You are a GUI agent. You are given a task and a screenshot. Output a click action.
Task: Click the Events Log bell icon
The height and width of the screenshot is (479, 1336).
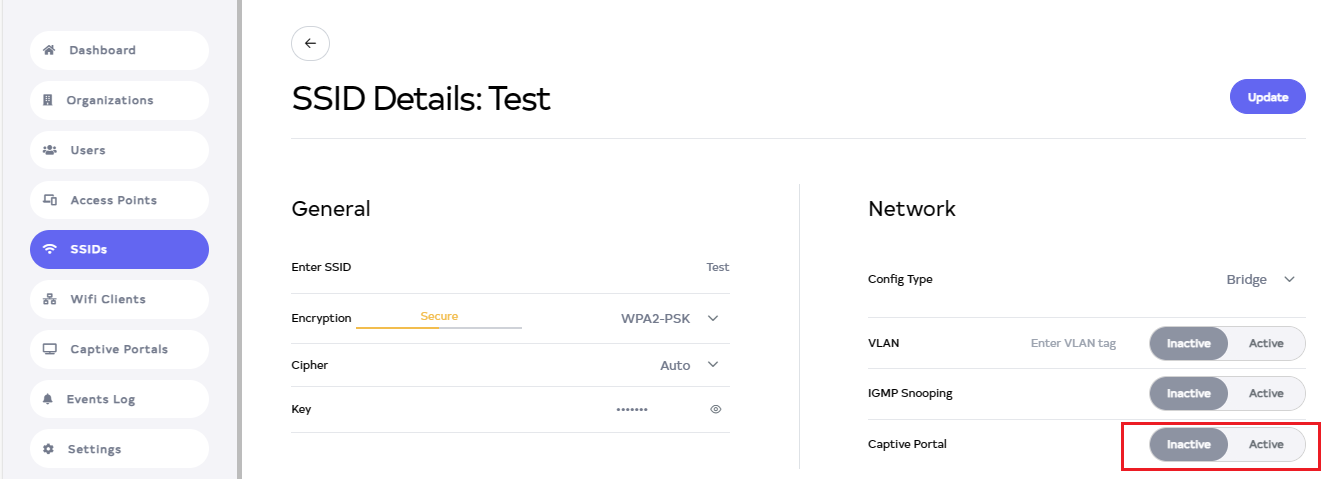[x=48, y=399]
